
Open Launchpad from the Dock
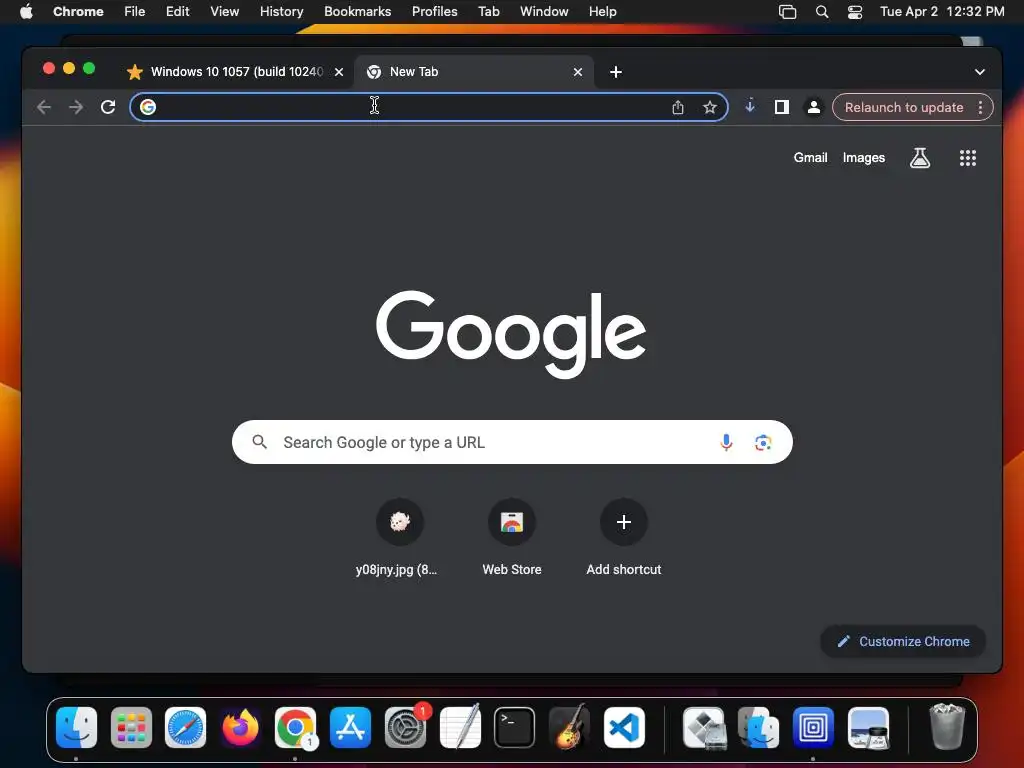131,728
